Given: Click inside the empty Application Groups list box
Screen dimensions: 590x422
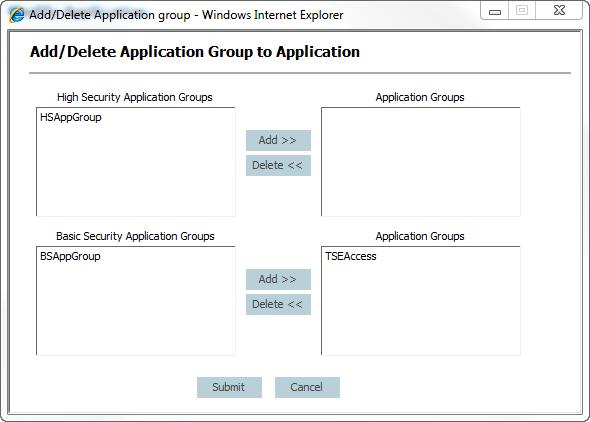Looking at the screenshot, I should coord(421,162).
